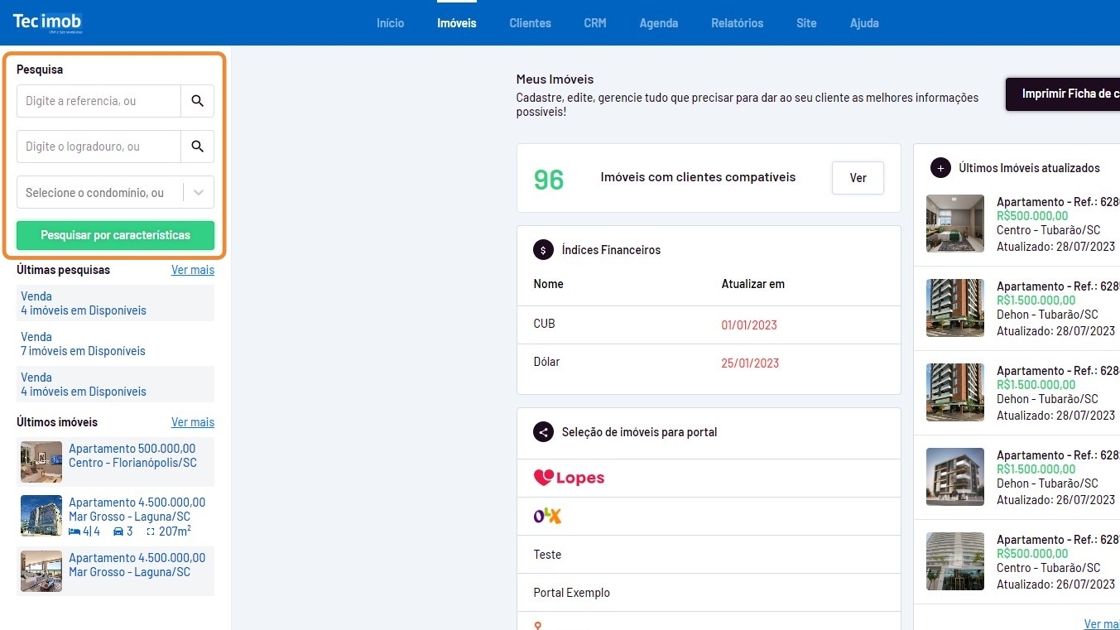Viewport: 1120px width, 630px height.
Task: Click the share icon beside Seleção de imóveis
Action: click(x=543, y=432)
